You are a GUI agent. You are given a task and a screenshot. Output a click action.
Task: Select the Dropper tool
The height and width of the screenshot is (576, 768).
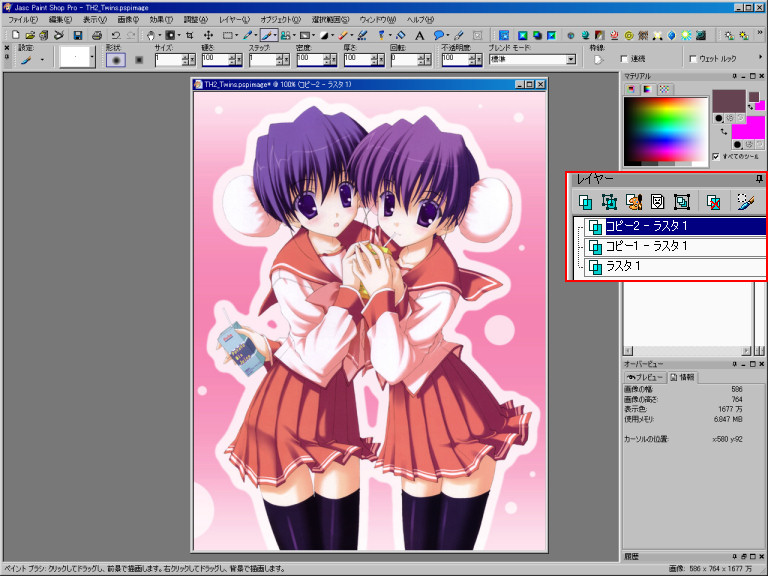[247, 35]
